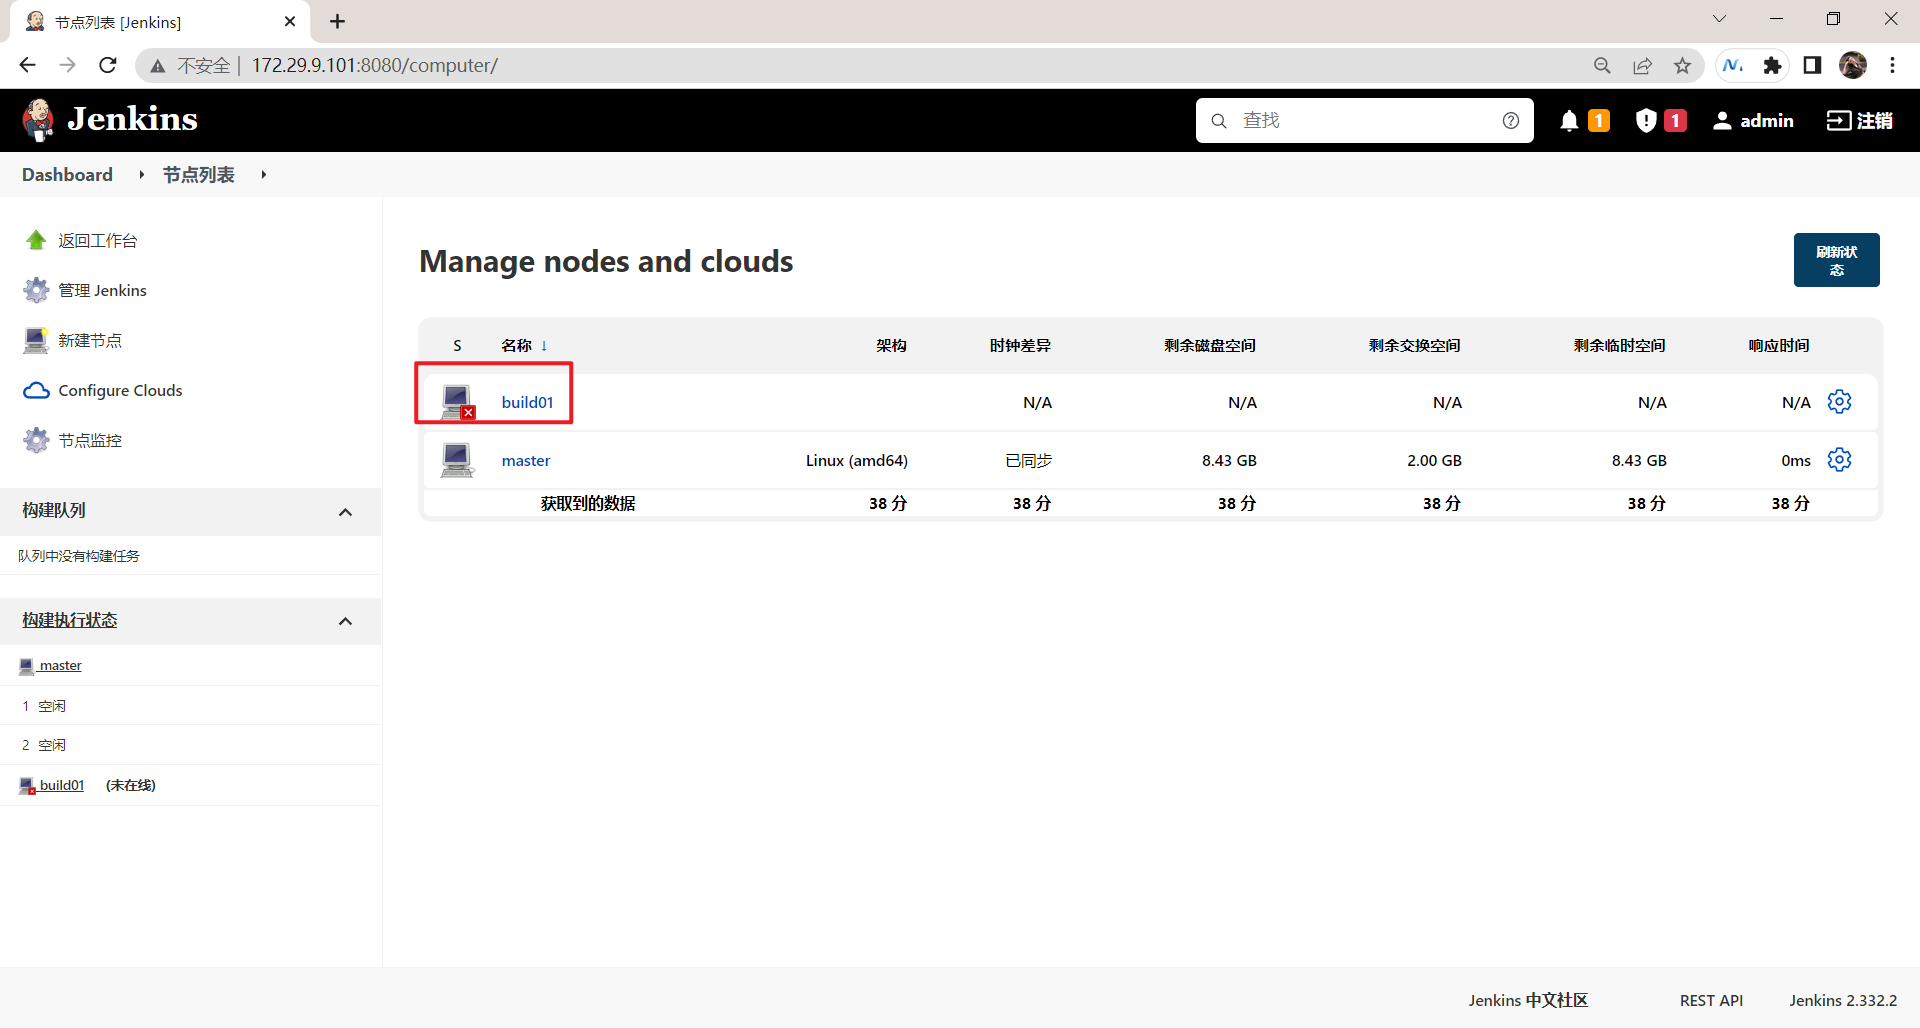
Task: Open a new browser tab
Action: click(338, 21)
